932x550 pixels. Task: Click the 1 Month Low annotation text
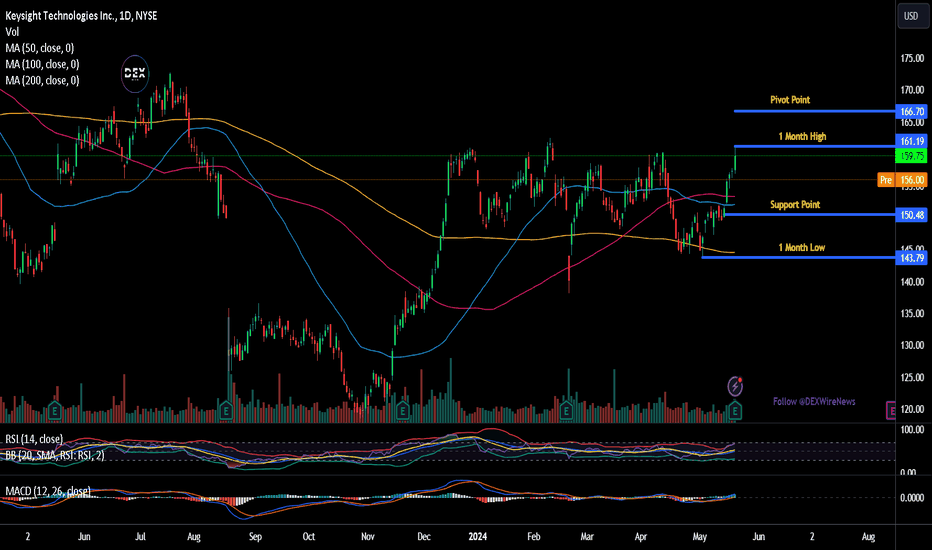(802, 247)
